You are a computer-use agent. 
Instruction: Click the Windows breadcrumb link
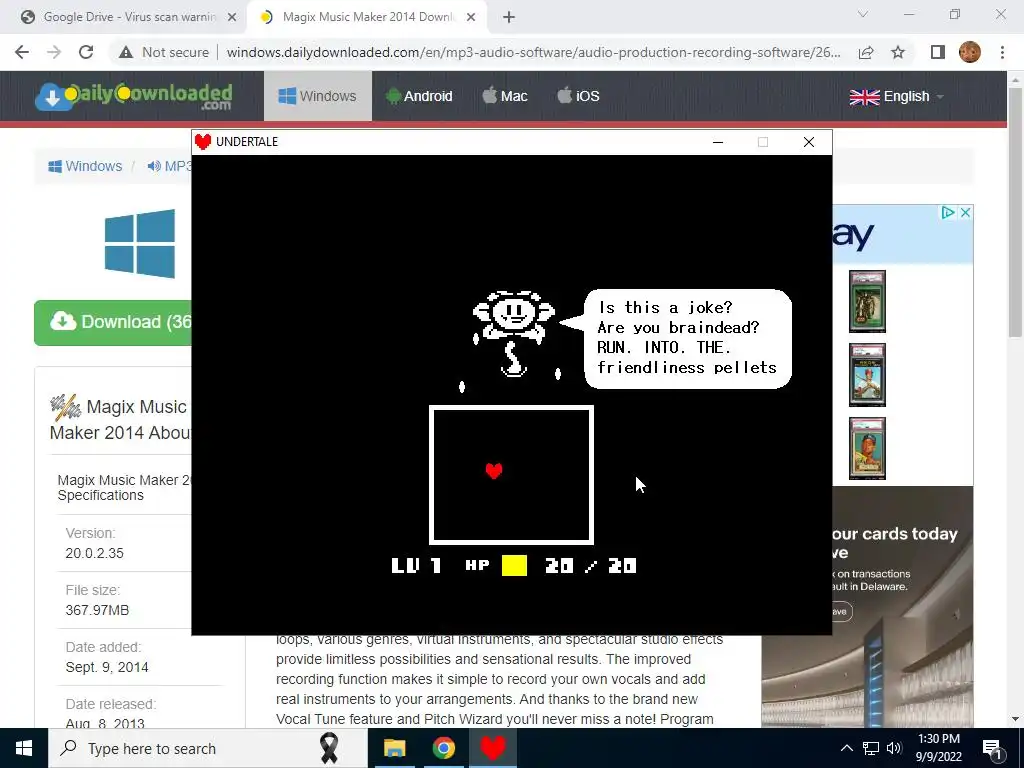point(85,166)
